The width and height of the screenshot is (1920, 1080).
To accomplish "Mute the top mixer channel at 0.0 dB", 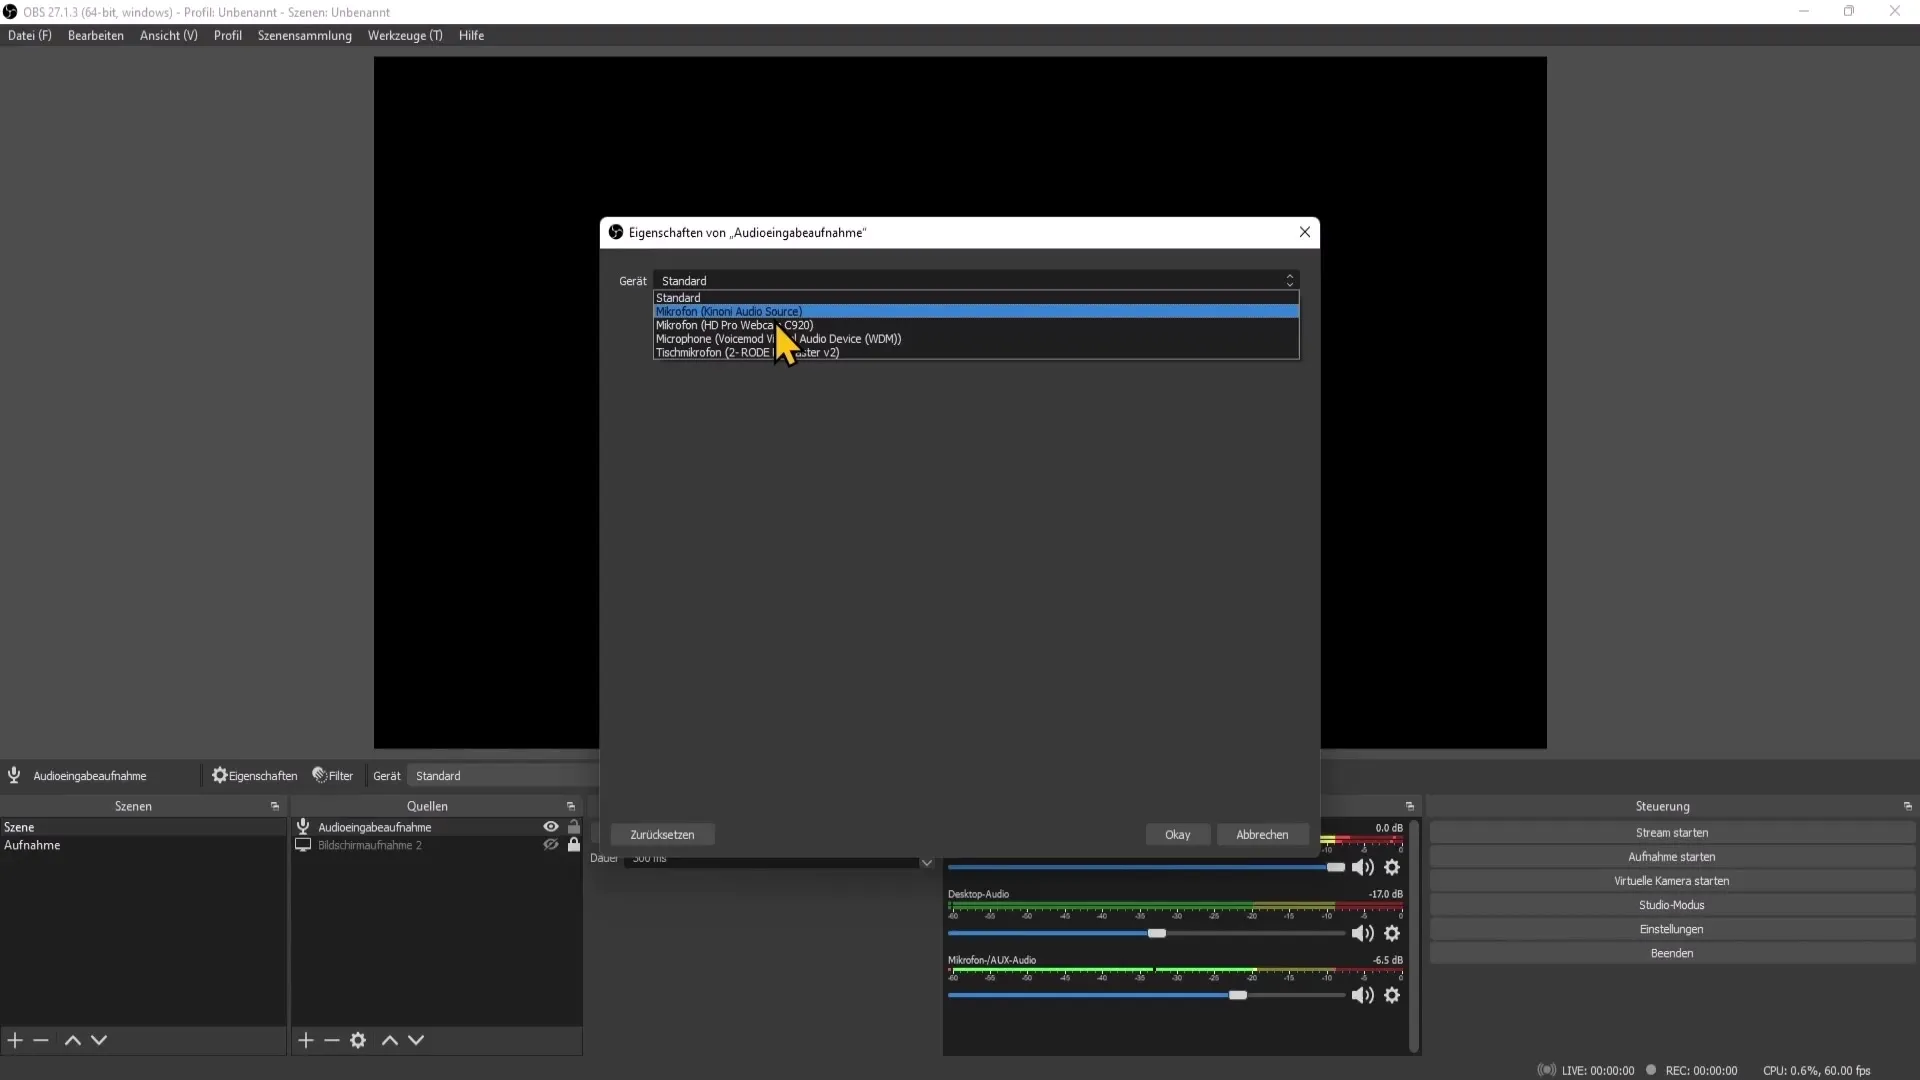I will point(1362,867).
